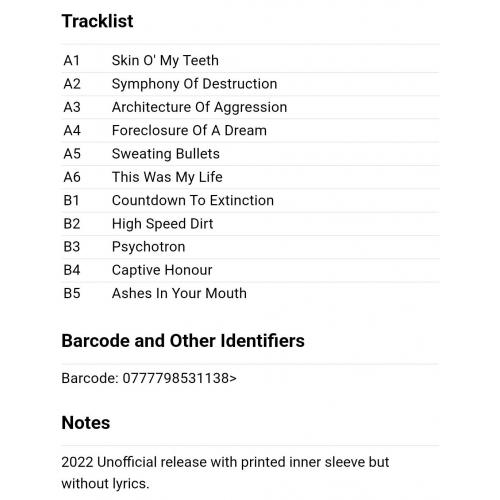This screenshot has height=500, width=500.
Task: Click the Tracklist section heading
Action: (x=97, y=21)
